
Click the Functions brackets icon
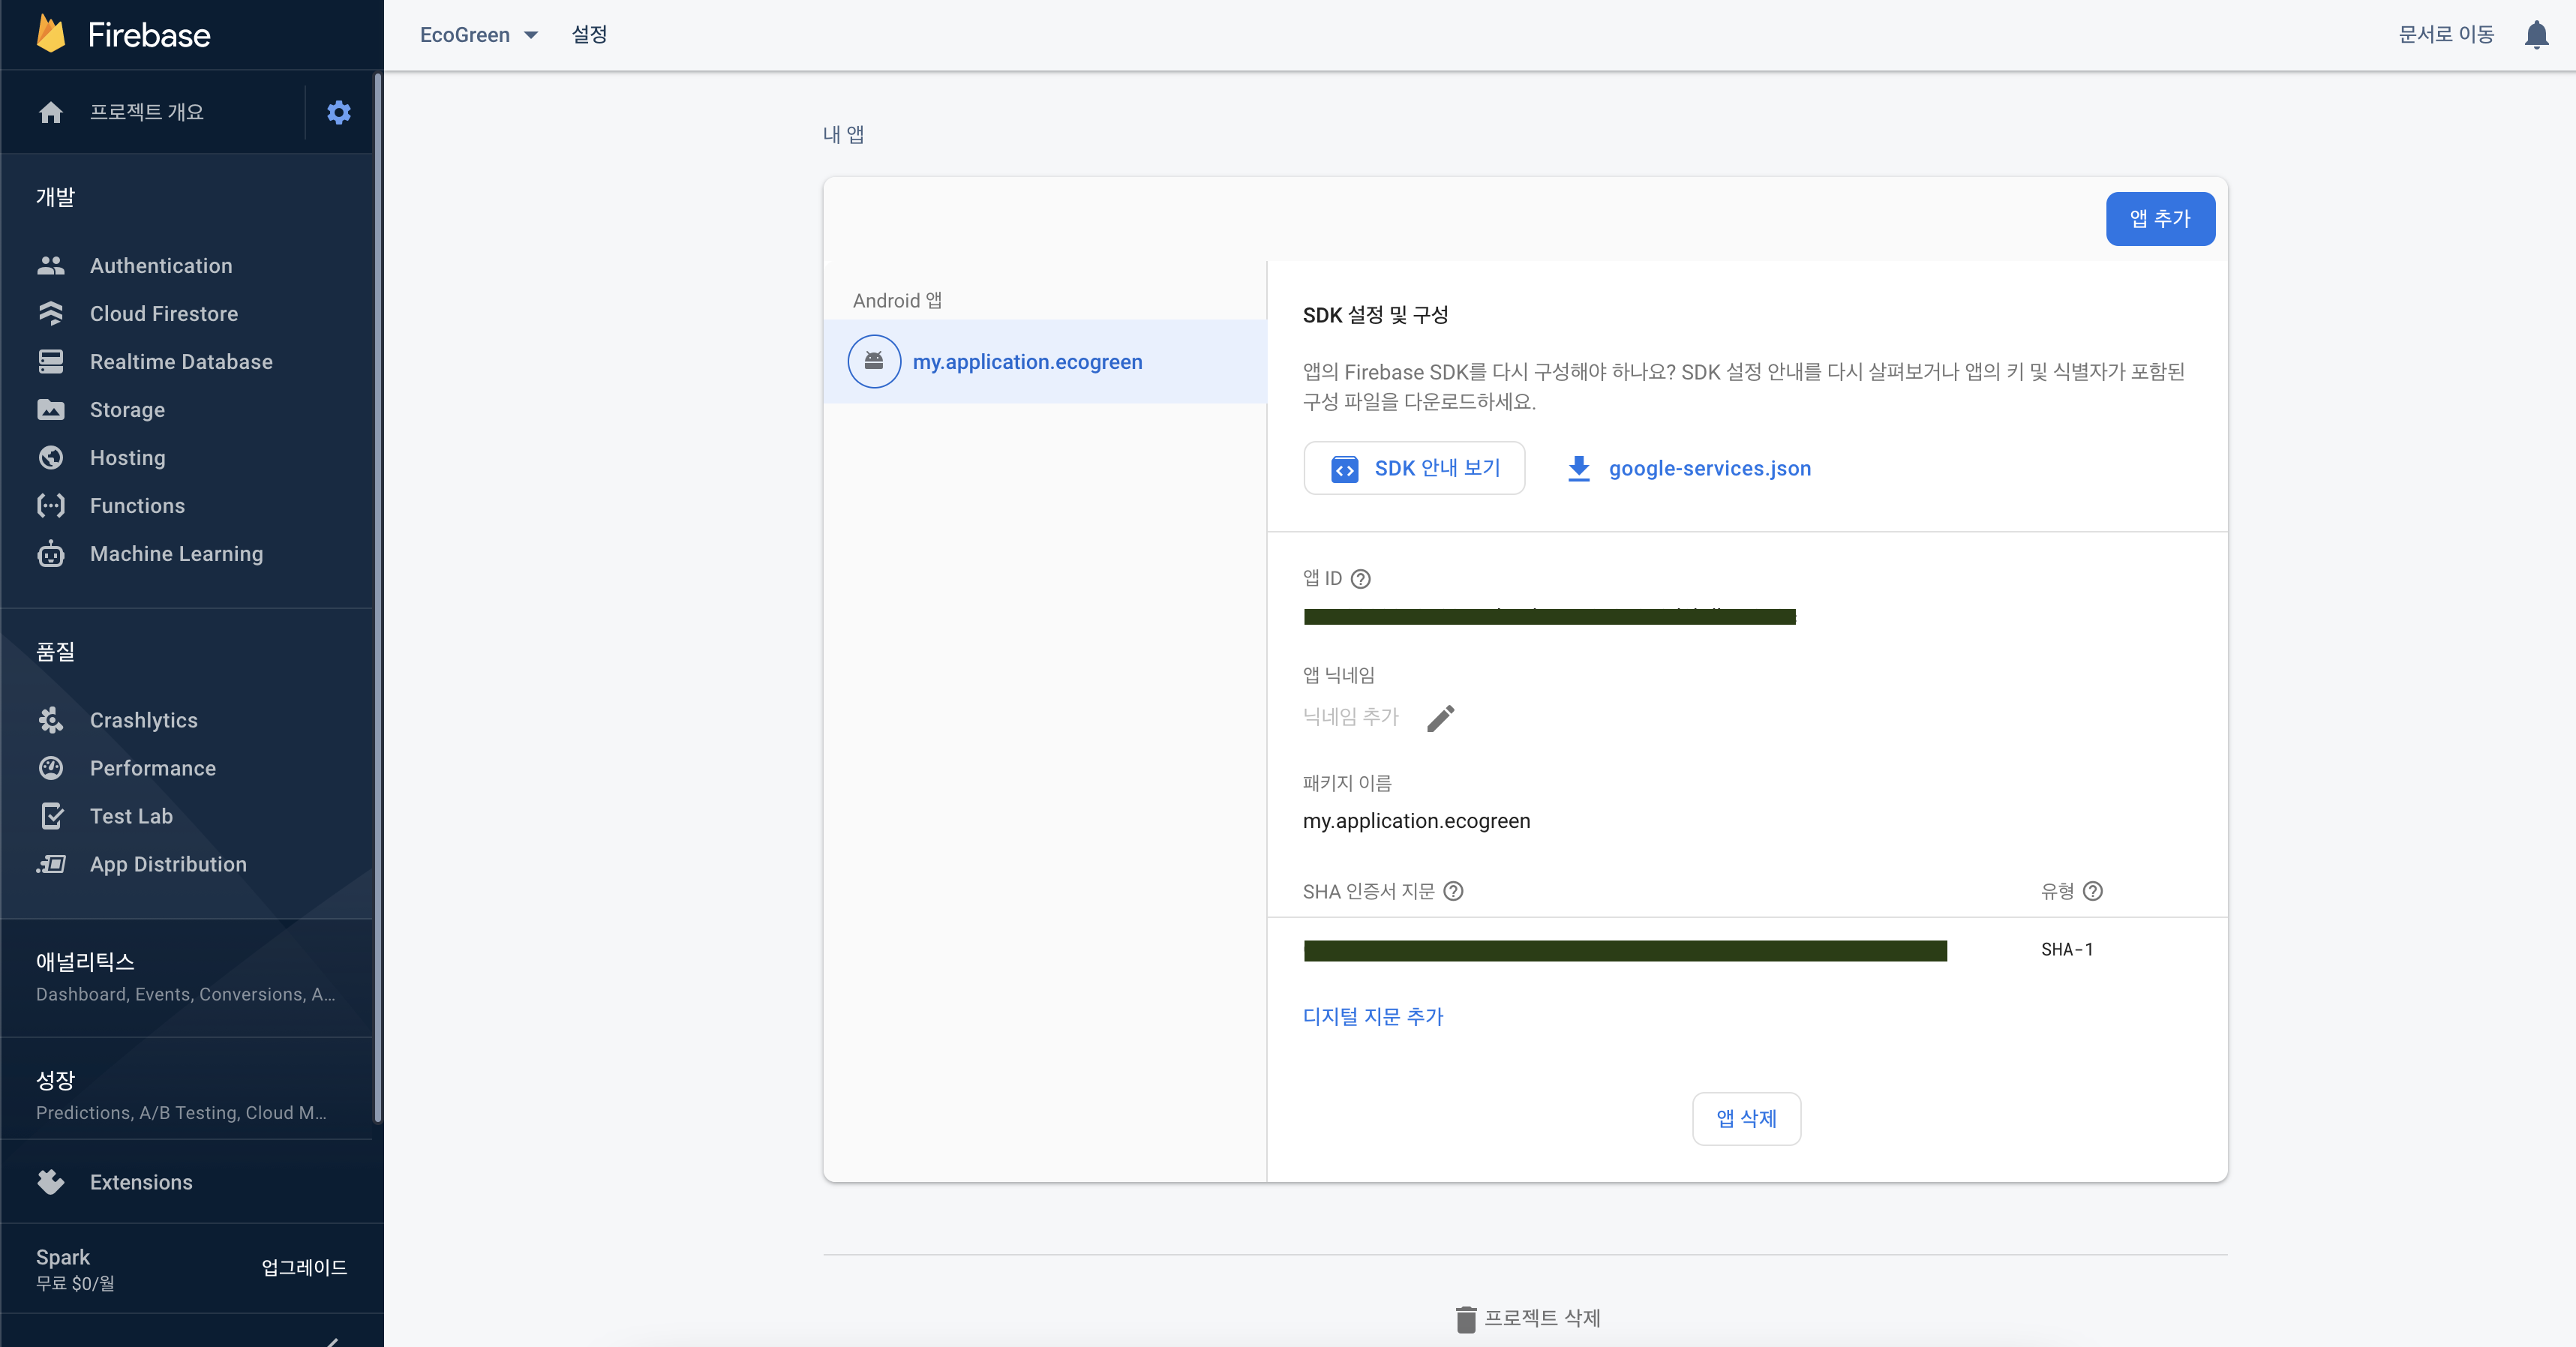click(51, 506)
